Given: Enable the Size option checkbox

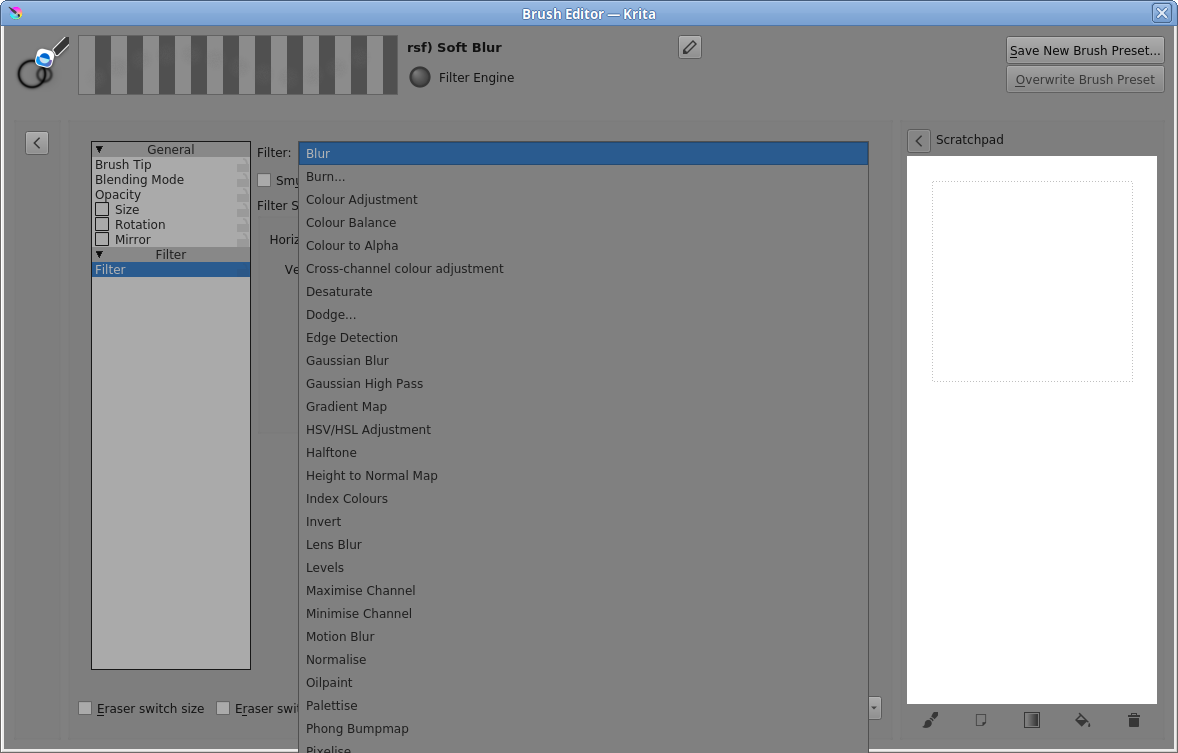Looking at the screenshot, I should [102, 209].
